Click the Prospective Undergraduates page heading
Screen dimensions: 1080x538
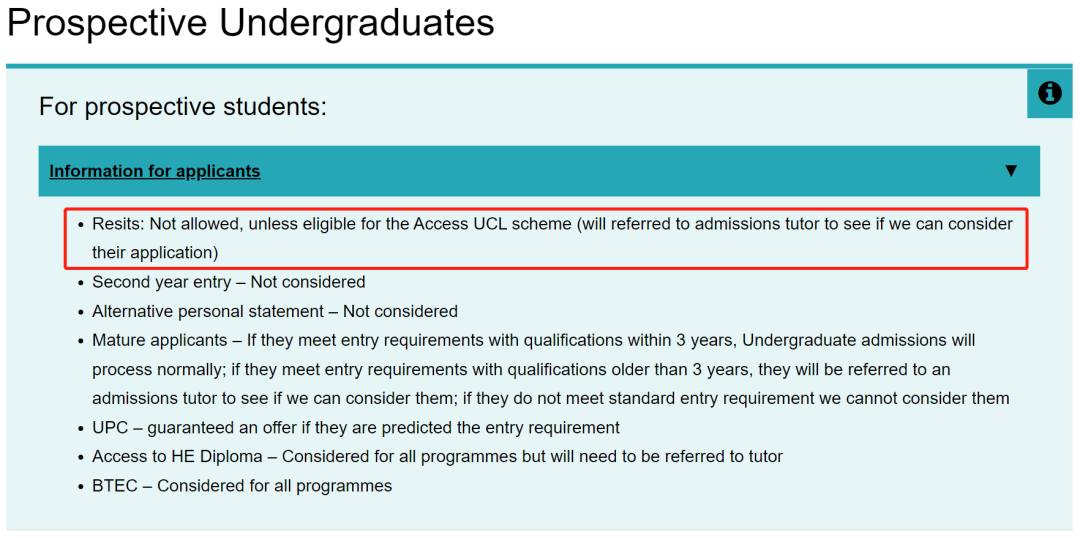[251, 24]
